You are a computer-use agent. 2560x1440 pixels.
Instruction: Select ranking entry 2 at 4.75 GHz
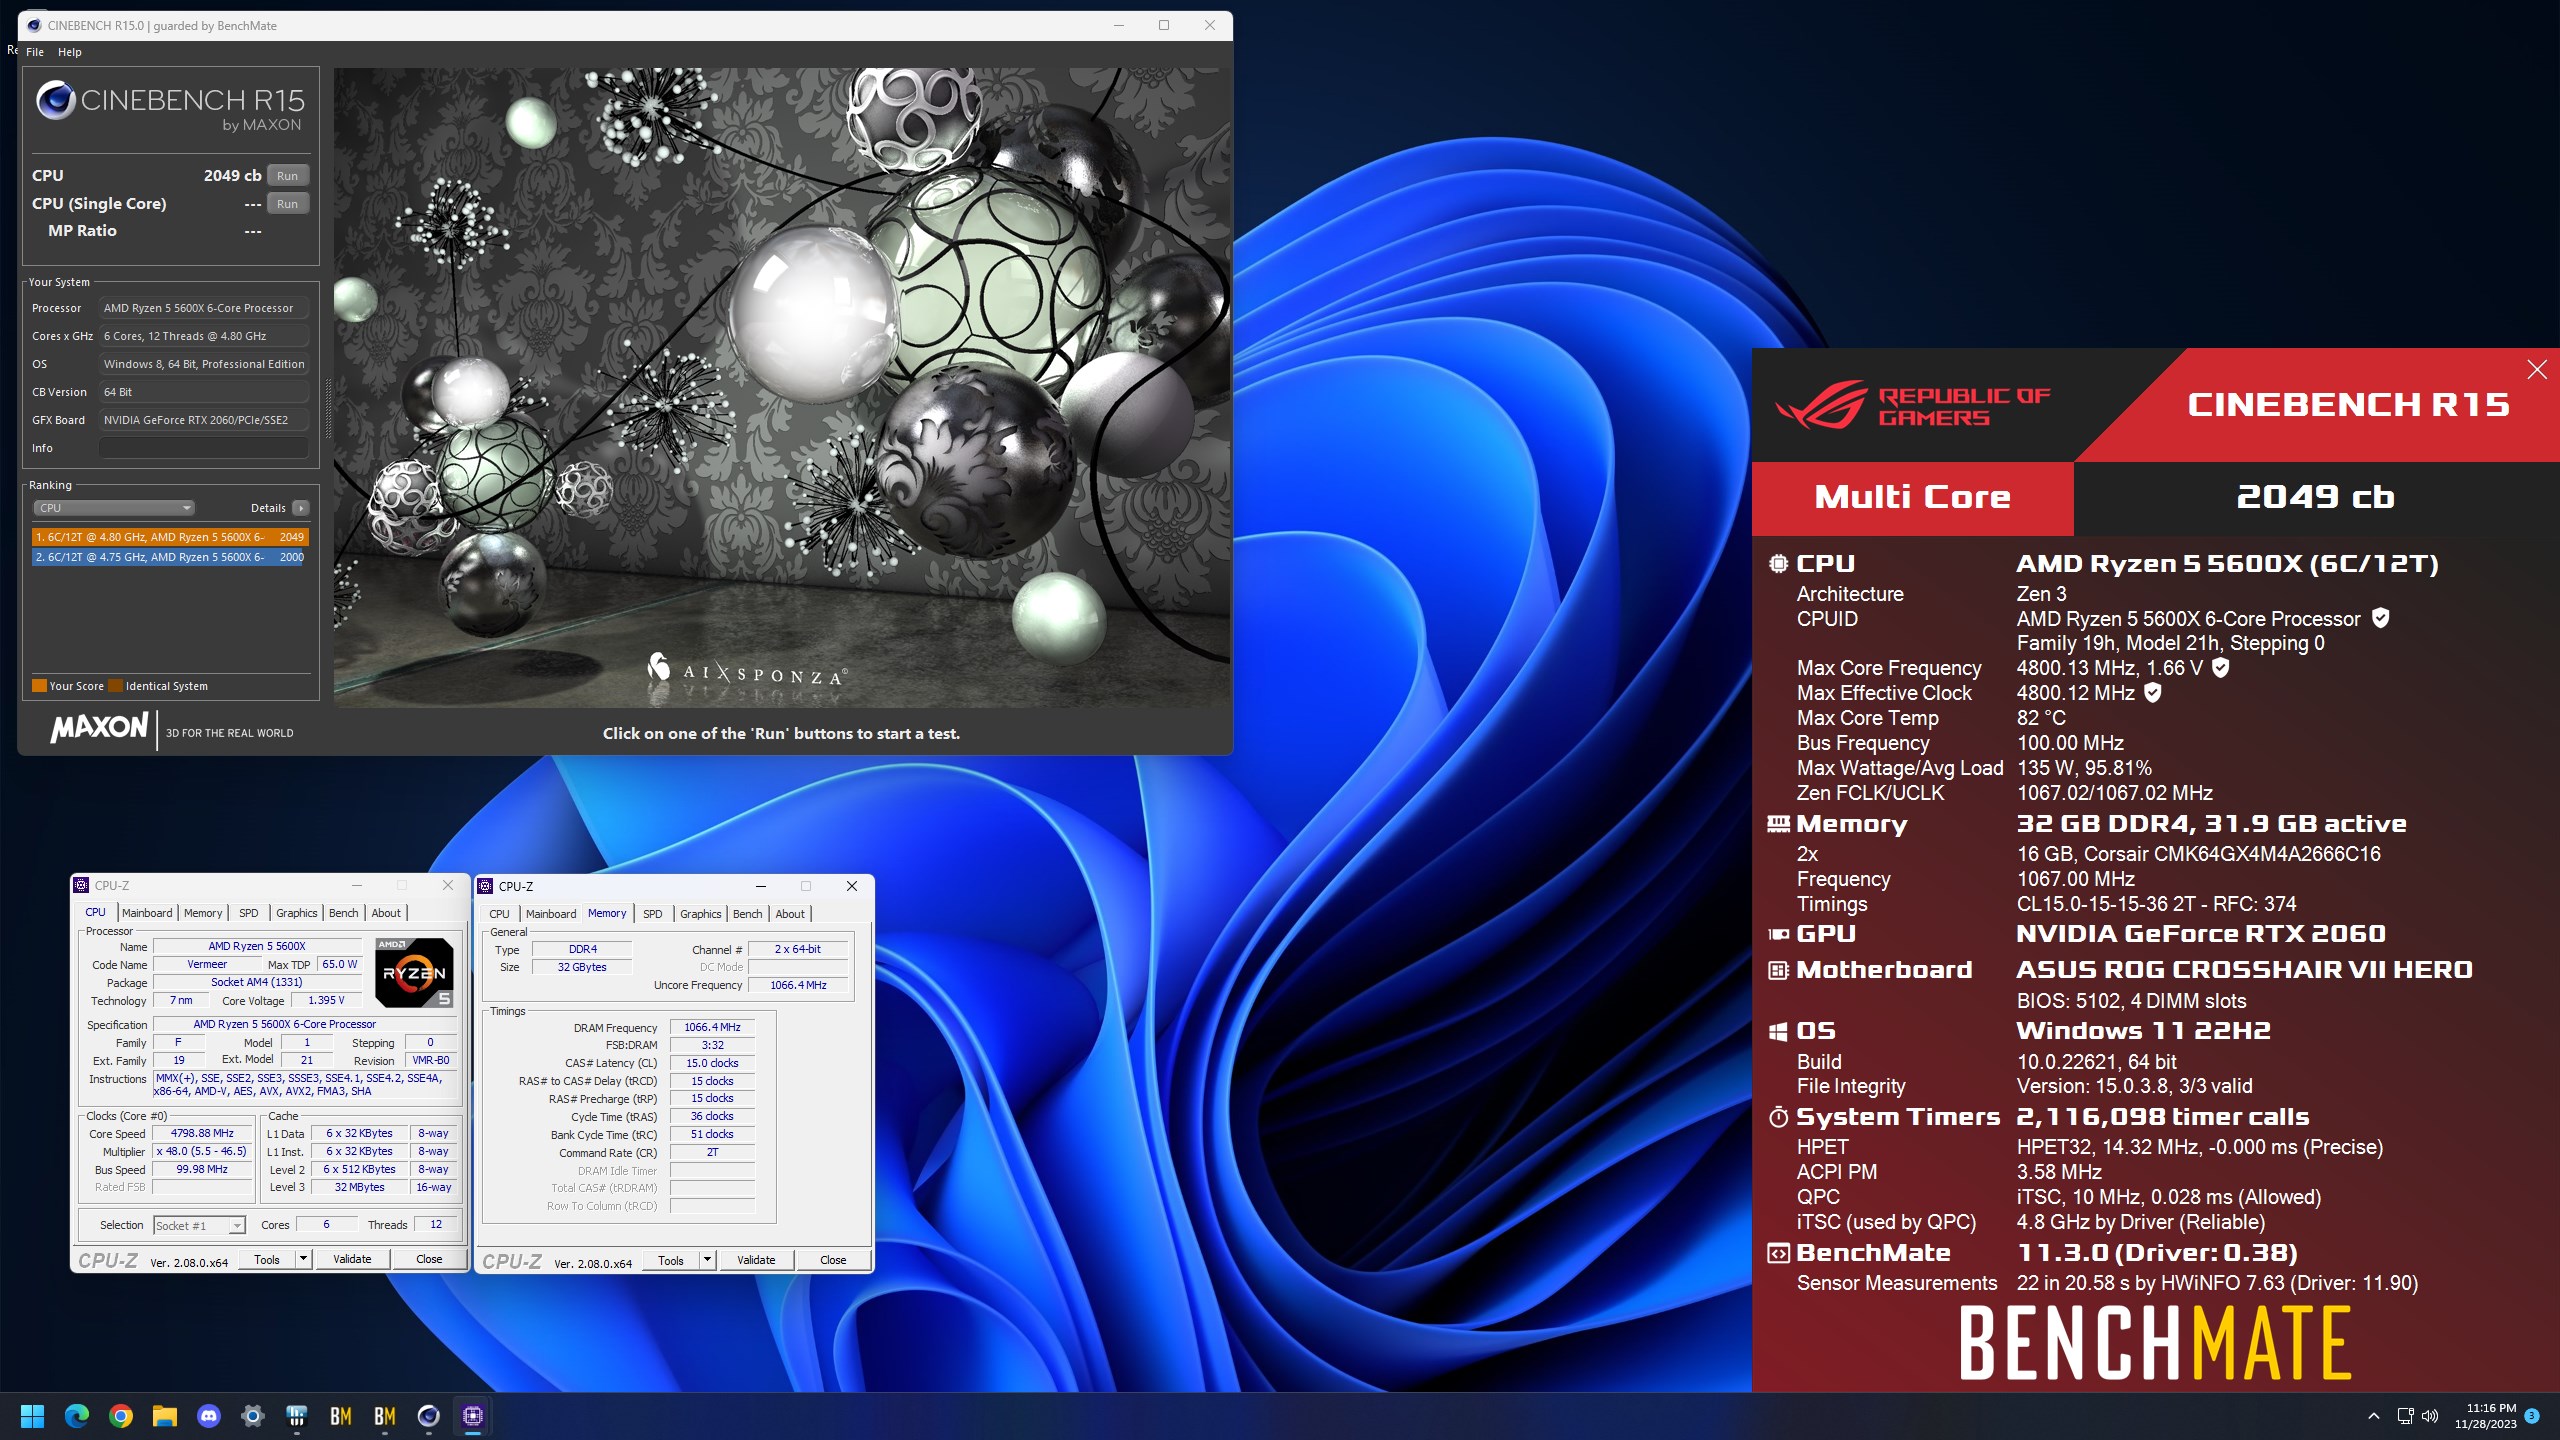click(170, 557)
